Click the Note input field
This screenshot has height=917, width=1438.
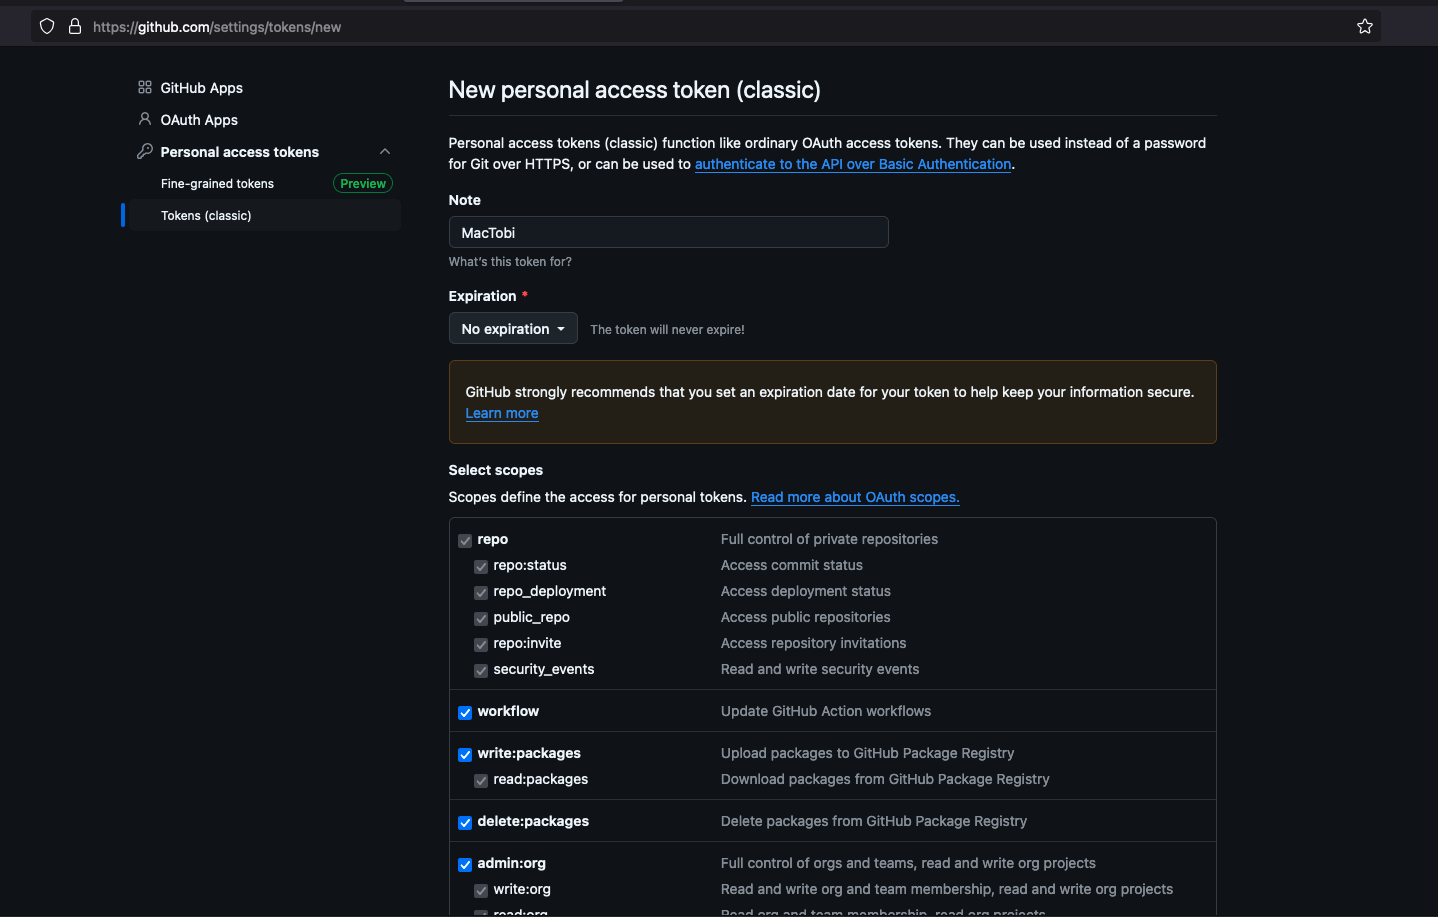(x=668, y=233)
